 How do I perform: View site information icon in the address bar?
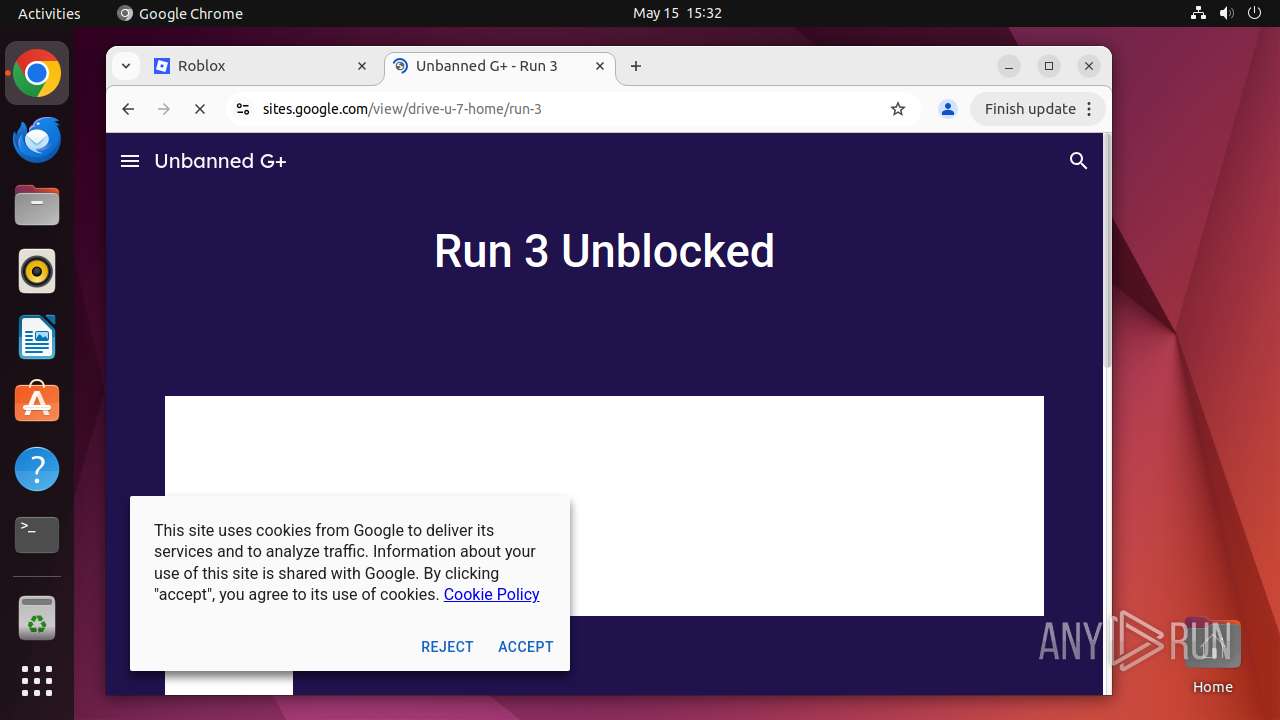(x=242, y=109)
